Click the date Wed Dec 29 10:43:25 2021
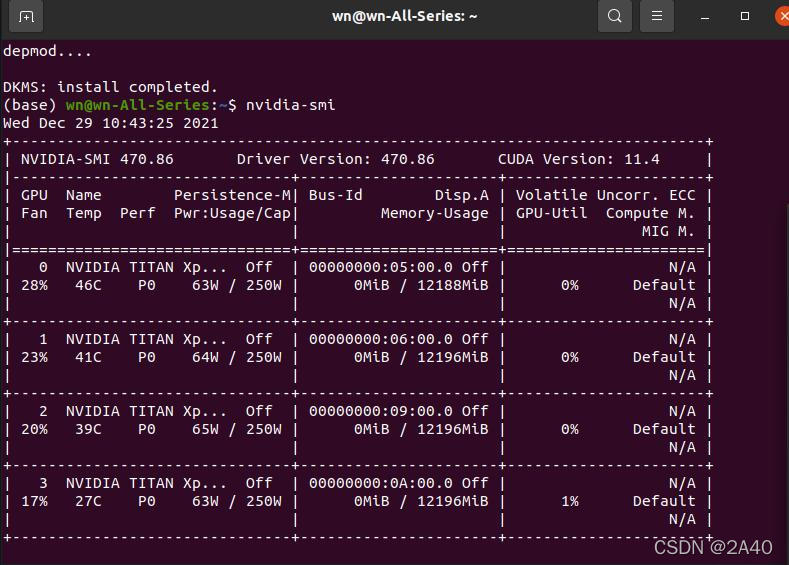The height and width of the screenshot is (565, 789). pos(111,123)
